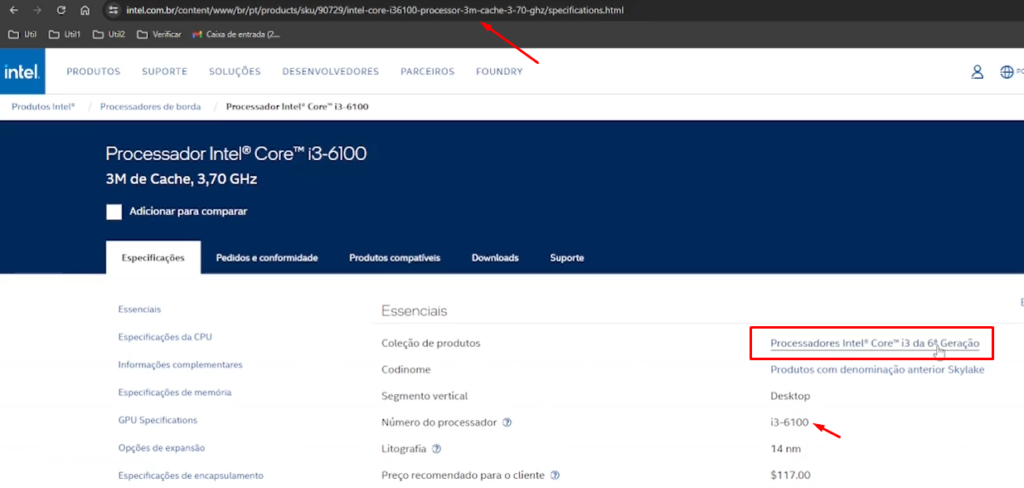Switch to Produtos compatíveis tab
This screenshot has height=488, width=1024.
pyautogui.click(x=394, y=258)
